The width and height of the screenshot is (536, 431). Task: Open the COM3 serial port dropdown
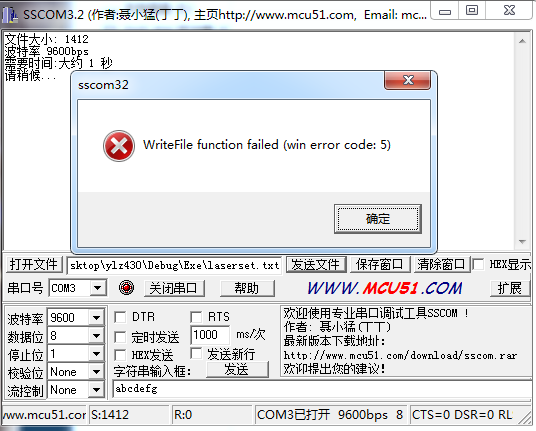coord(98,288)
